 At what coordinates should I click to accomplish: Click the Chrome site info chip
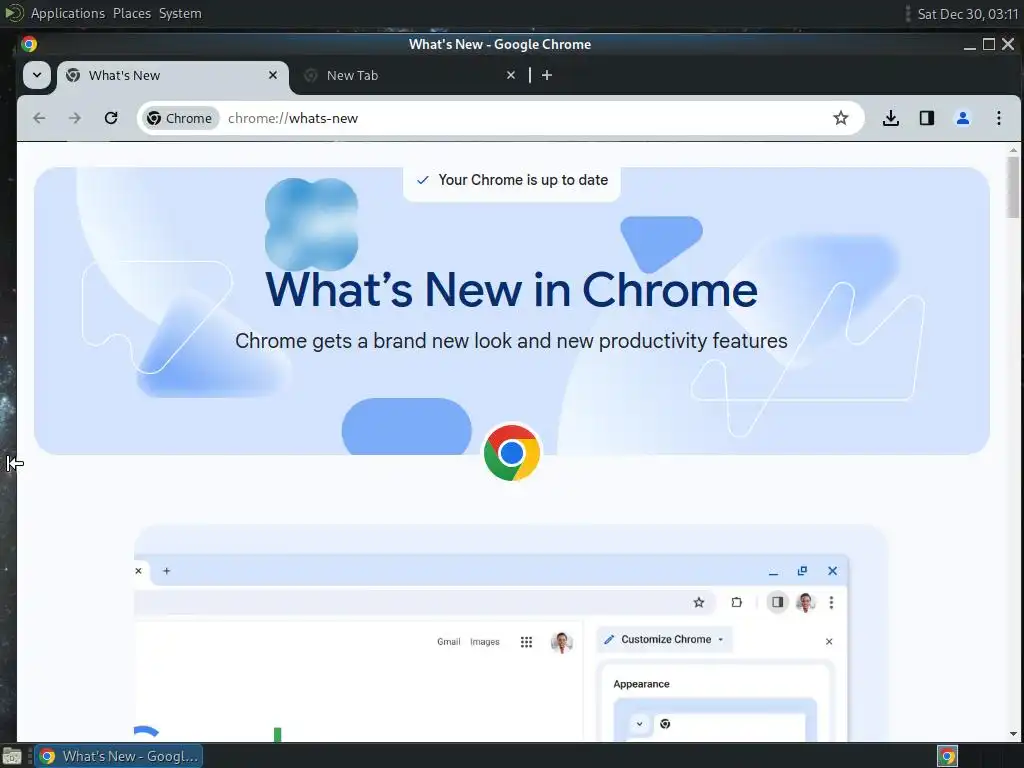coord(180,118)
